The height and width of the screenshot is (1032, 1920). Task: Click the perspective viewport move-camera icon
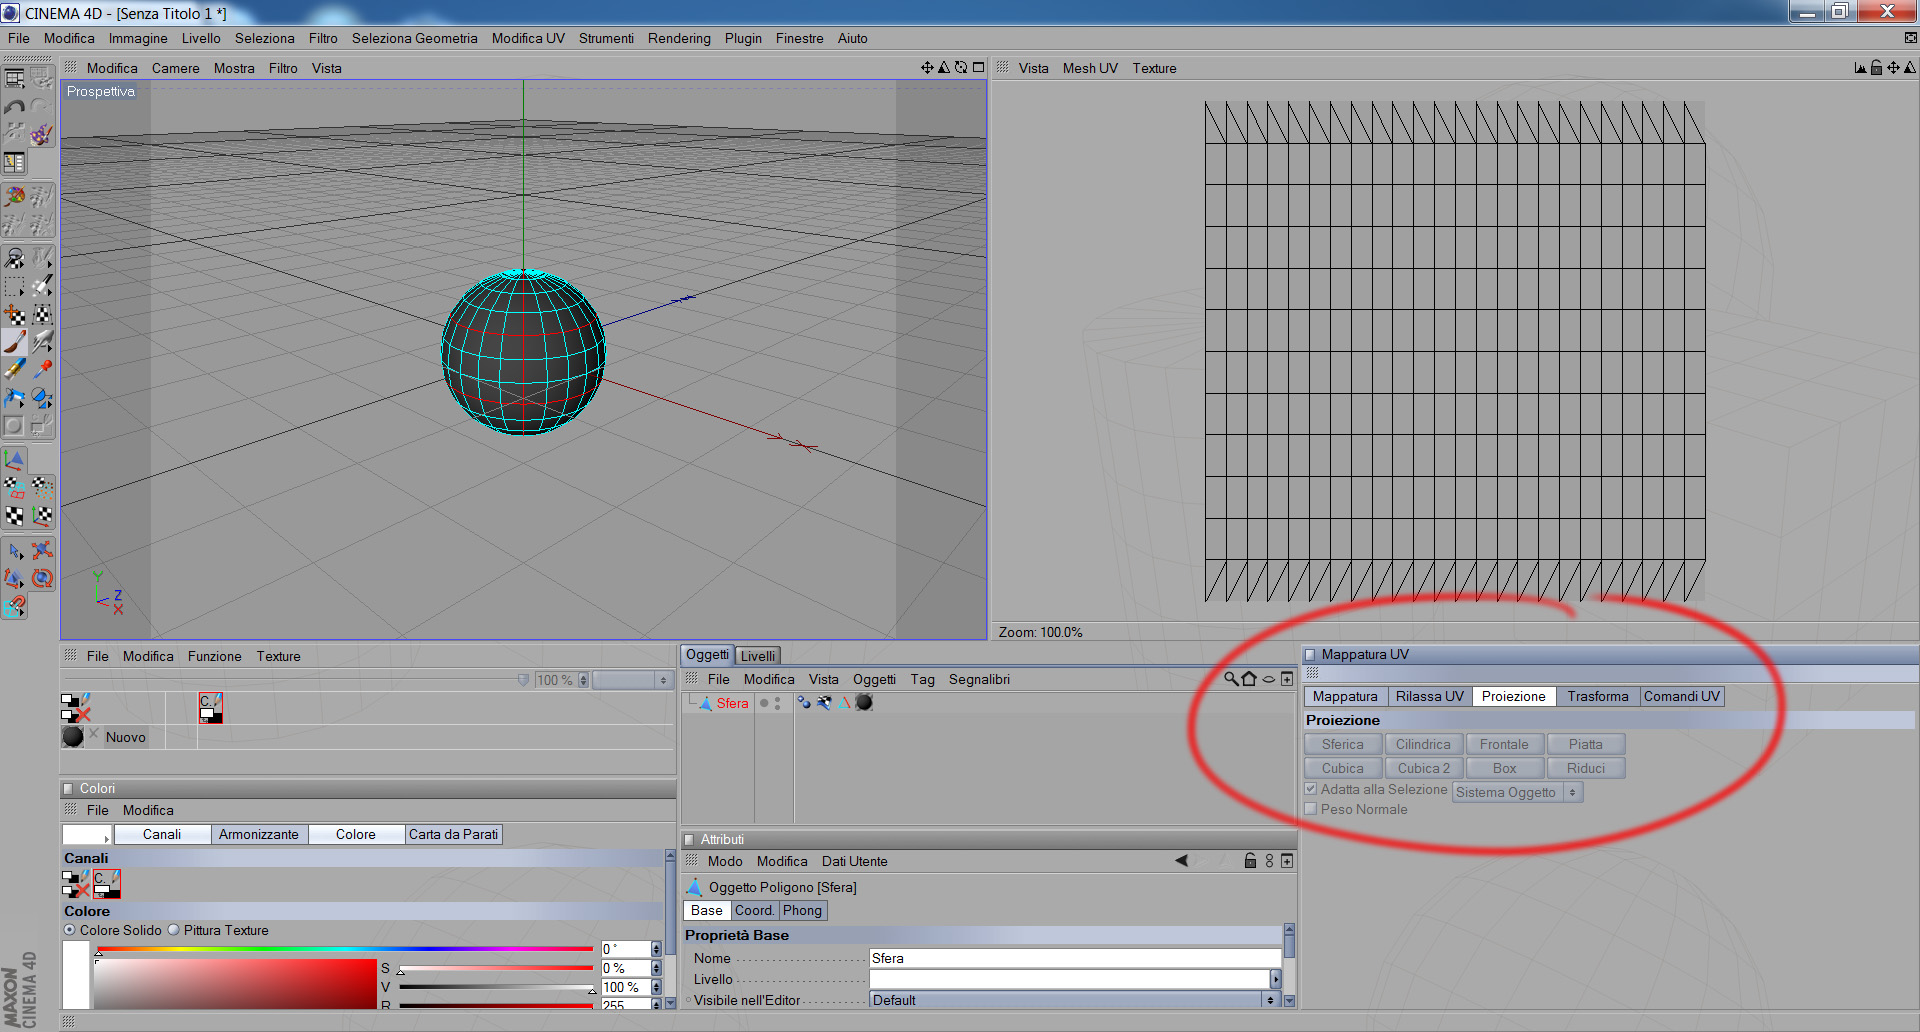point(927,68)
